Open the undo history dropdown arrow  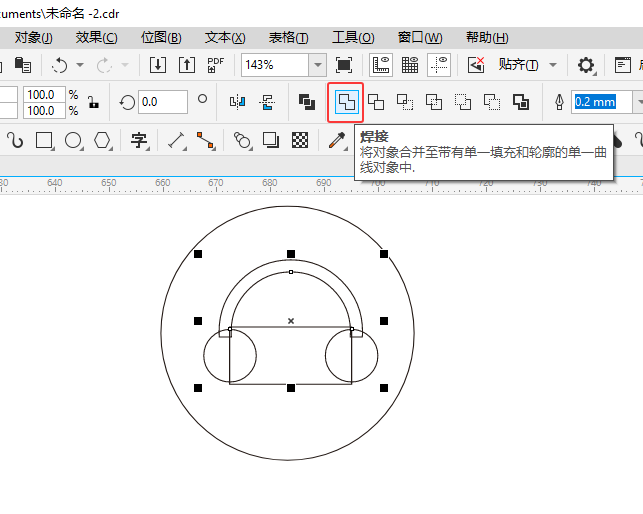tap(80, 65)
